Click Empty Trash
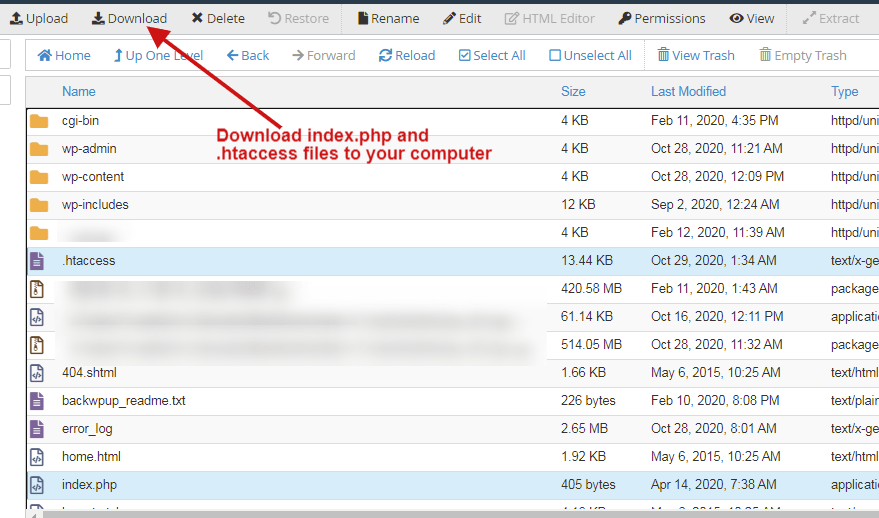The image size is (879, 518). pyautogui.click(x=803, y=56)
